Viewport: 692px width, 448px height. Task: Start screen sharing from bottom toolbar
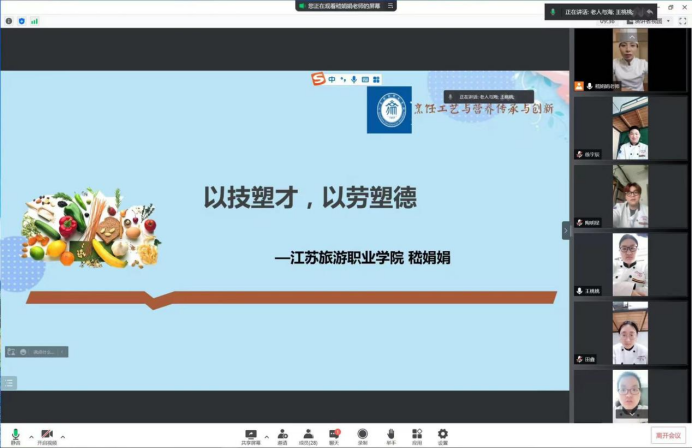pyautogui.click(x=251, y=437)
